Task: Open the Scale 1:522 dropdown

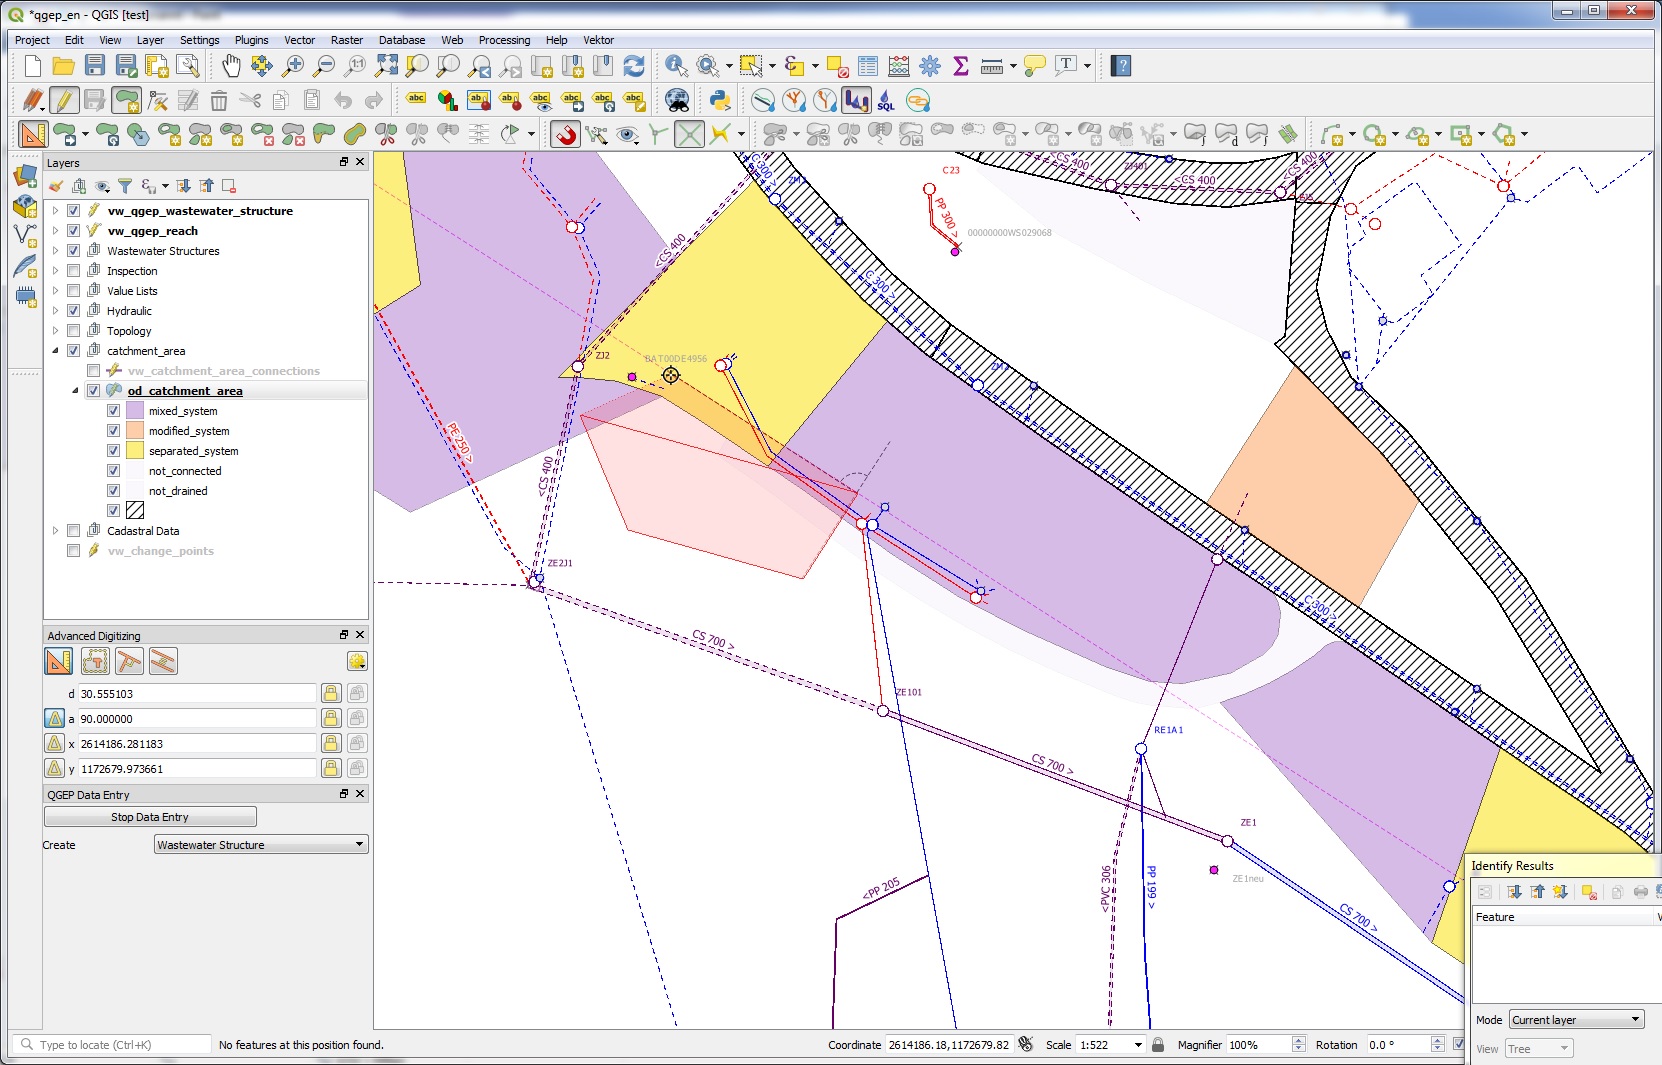Action: [x=1138, y=1045]
